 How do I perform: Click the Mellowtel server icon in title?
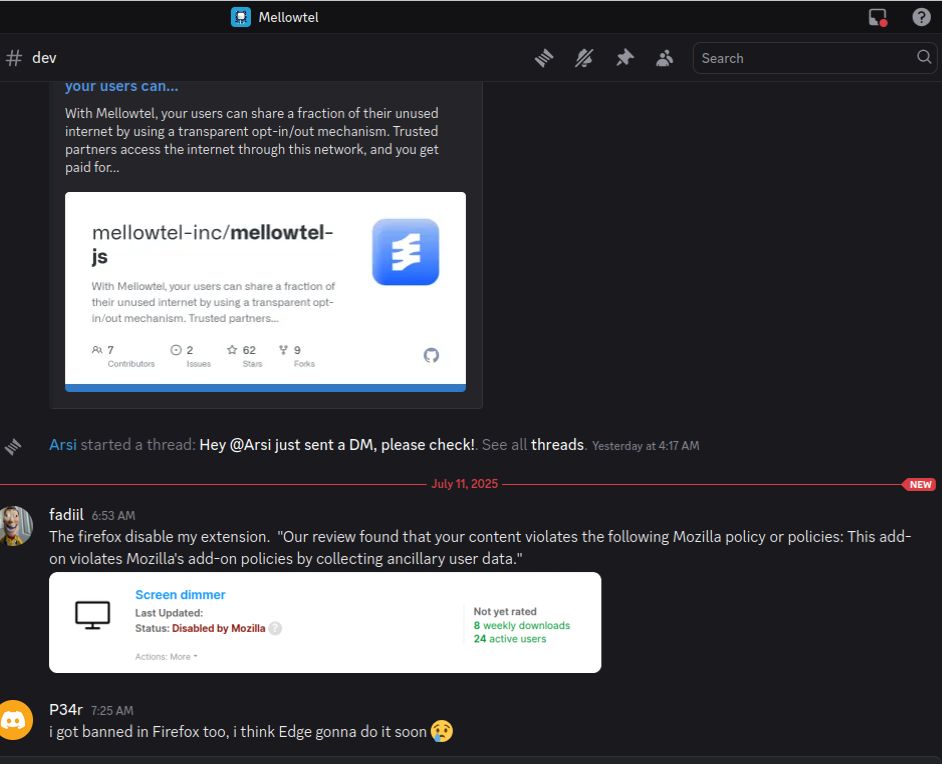click(x=241, y=17)
